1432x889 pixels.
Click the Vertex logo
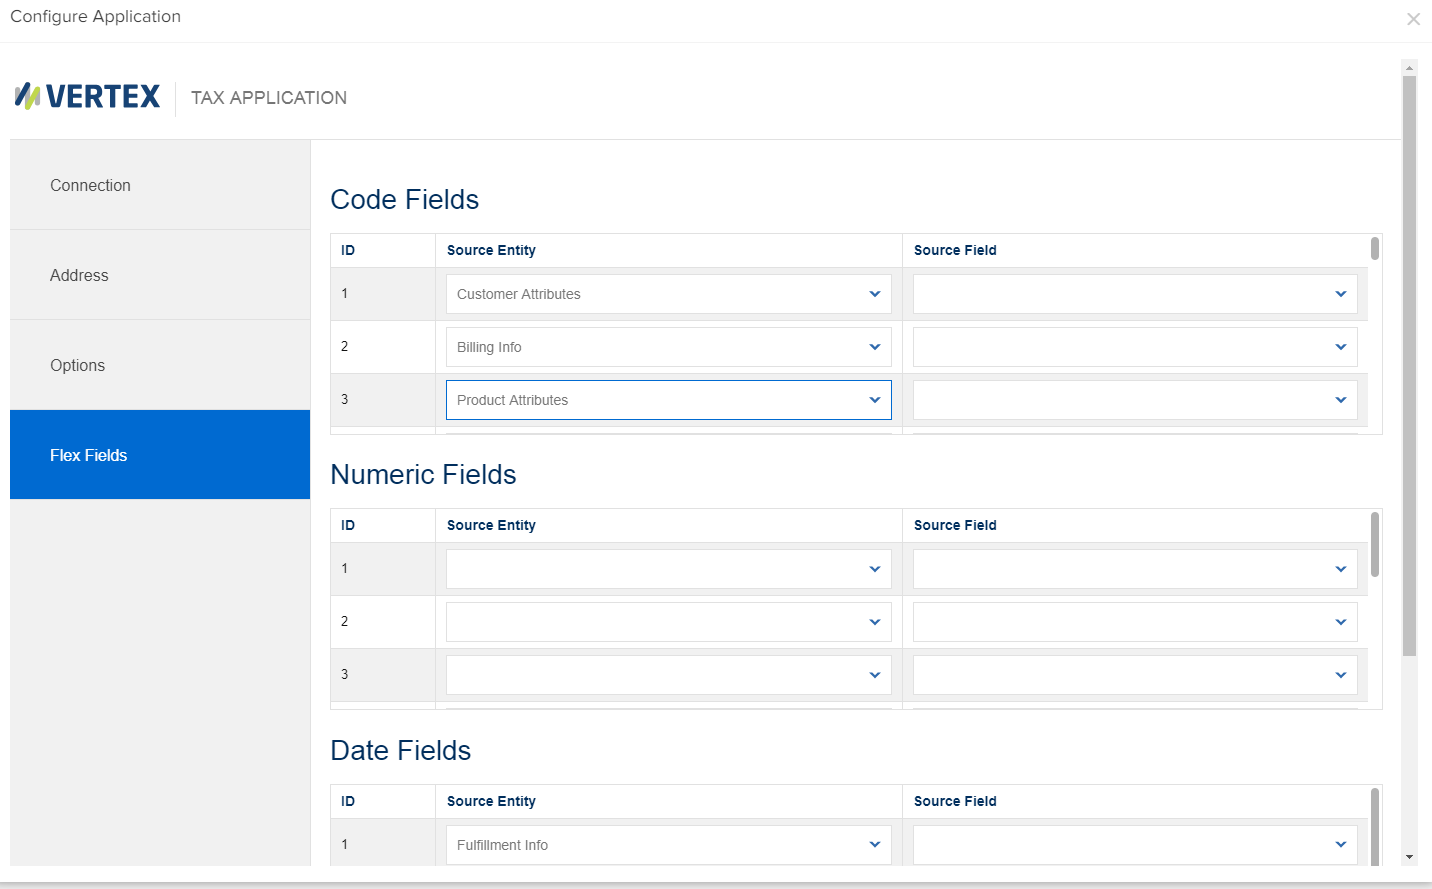point(86,95)
